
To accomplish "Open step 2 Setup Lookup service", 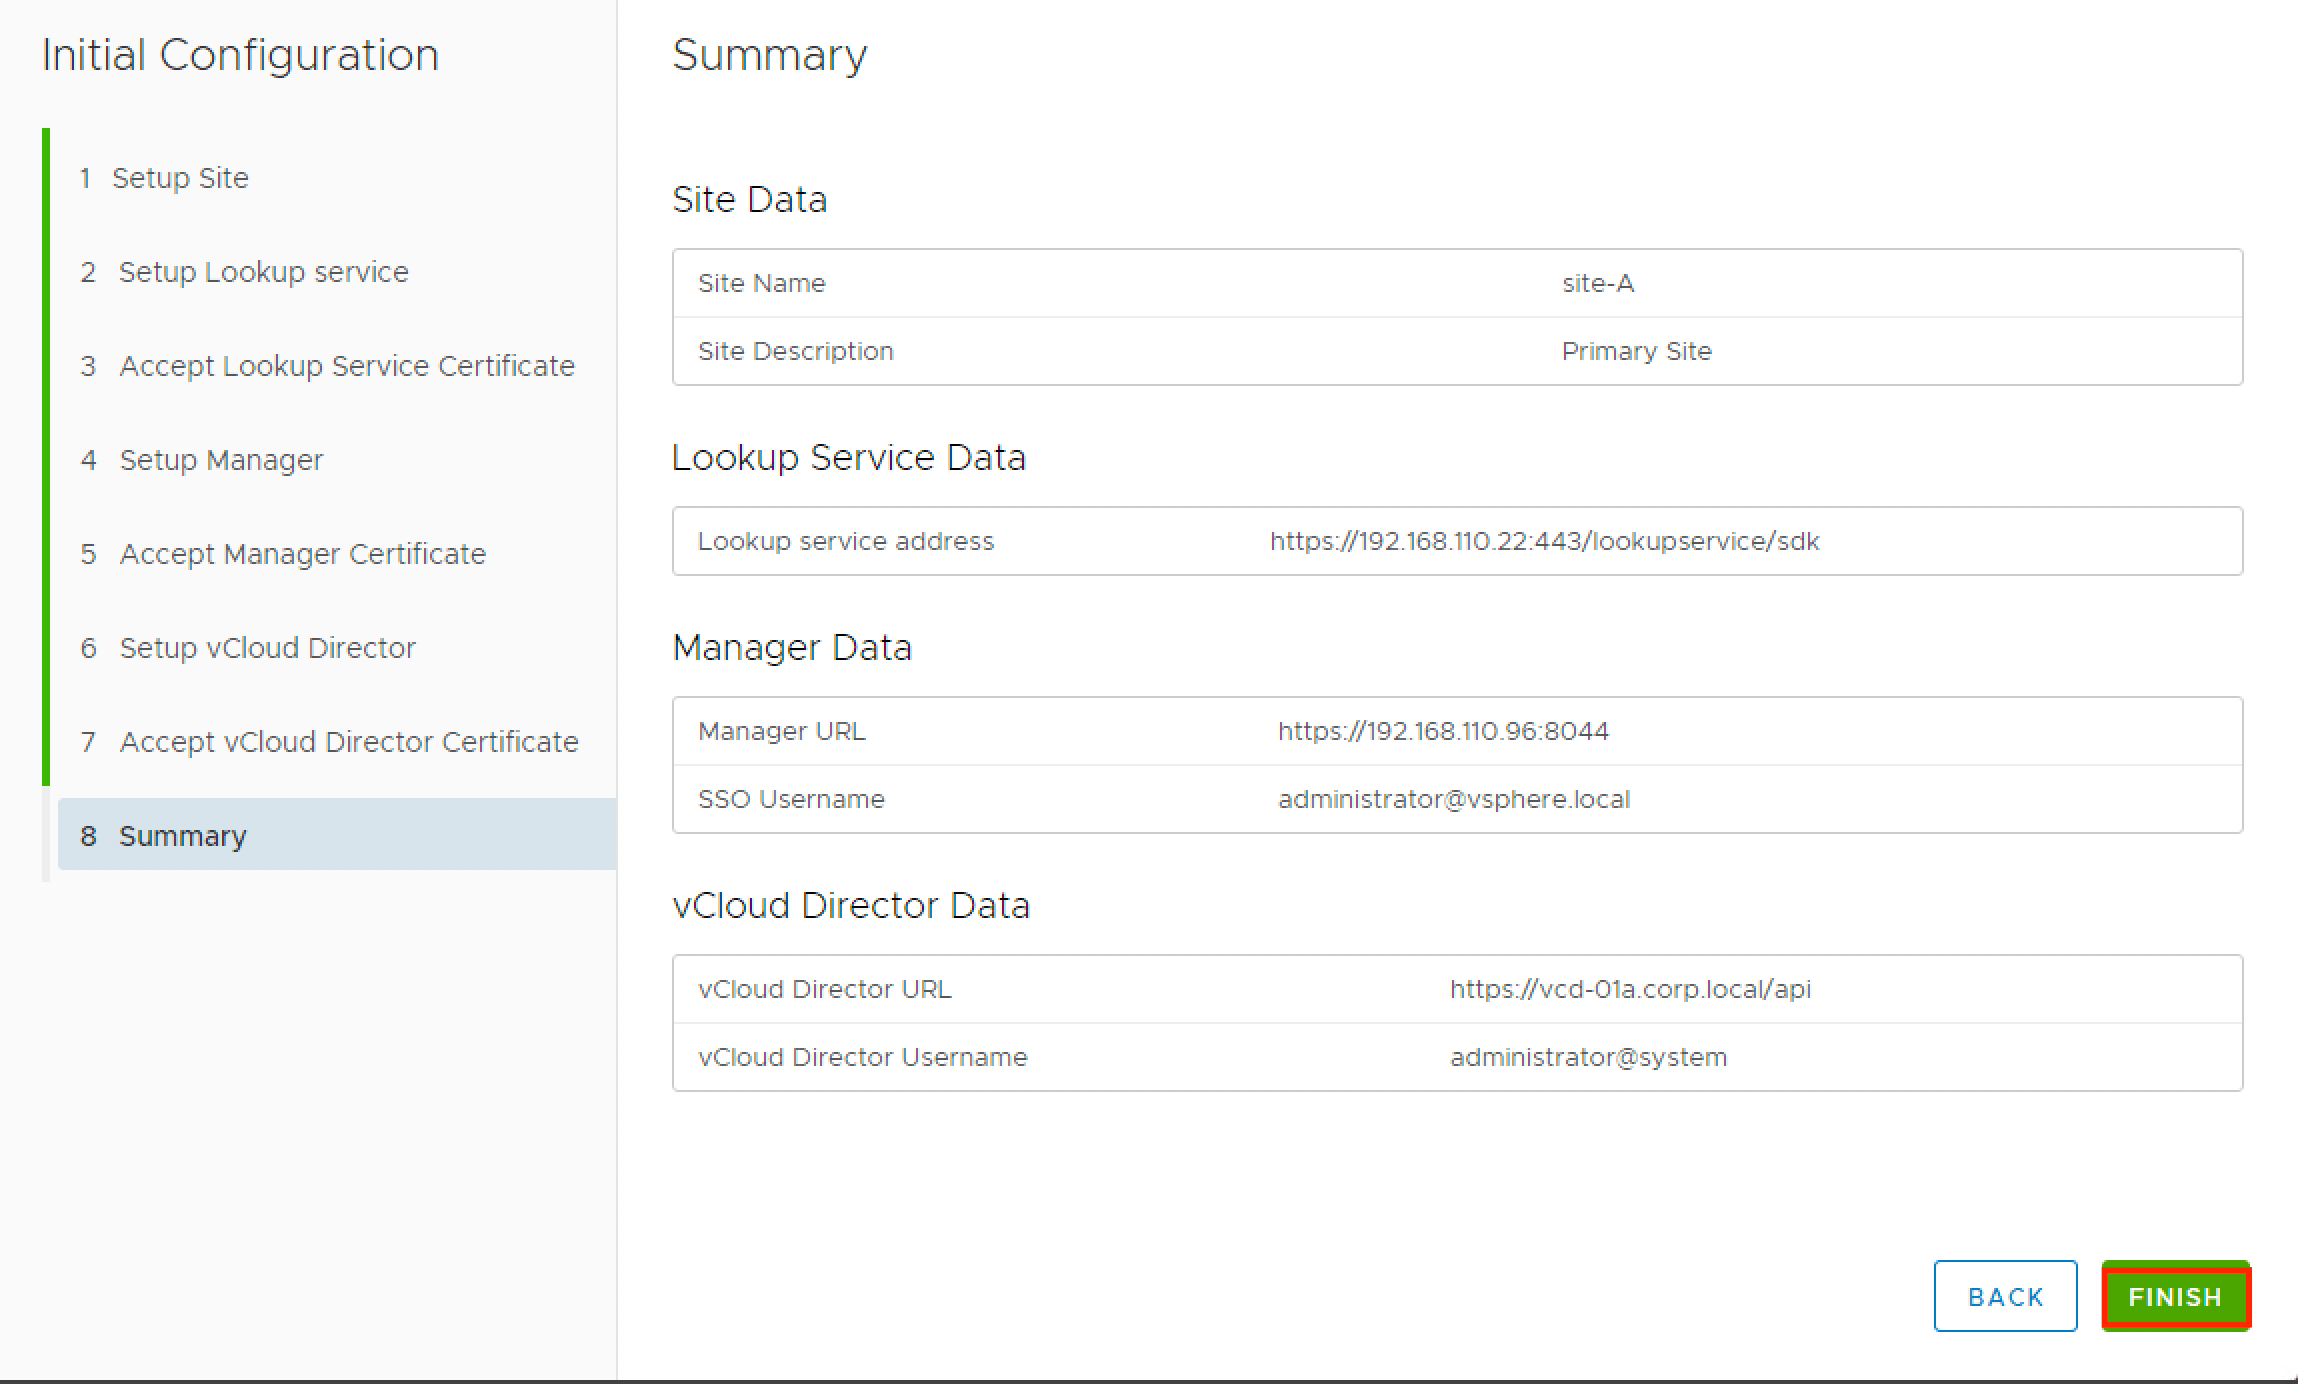I will pyautogui.click(x=263, y=272).
